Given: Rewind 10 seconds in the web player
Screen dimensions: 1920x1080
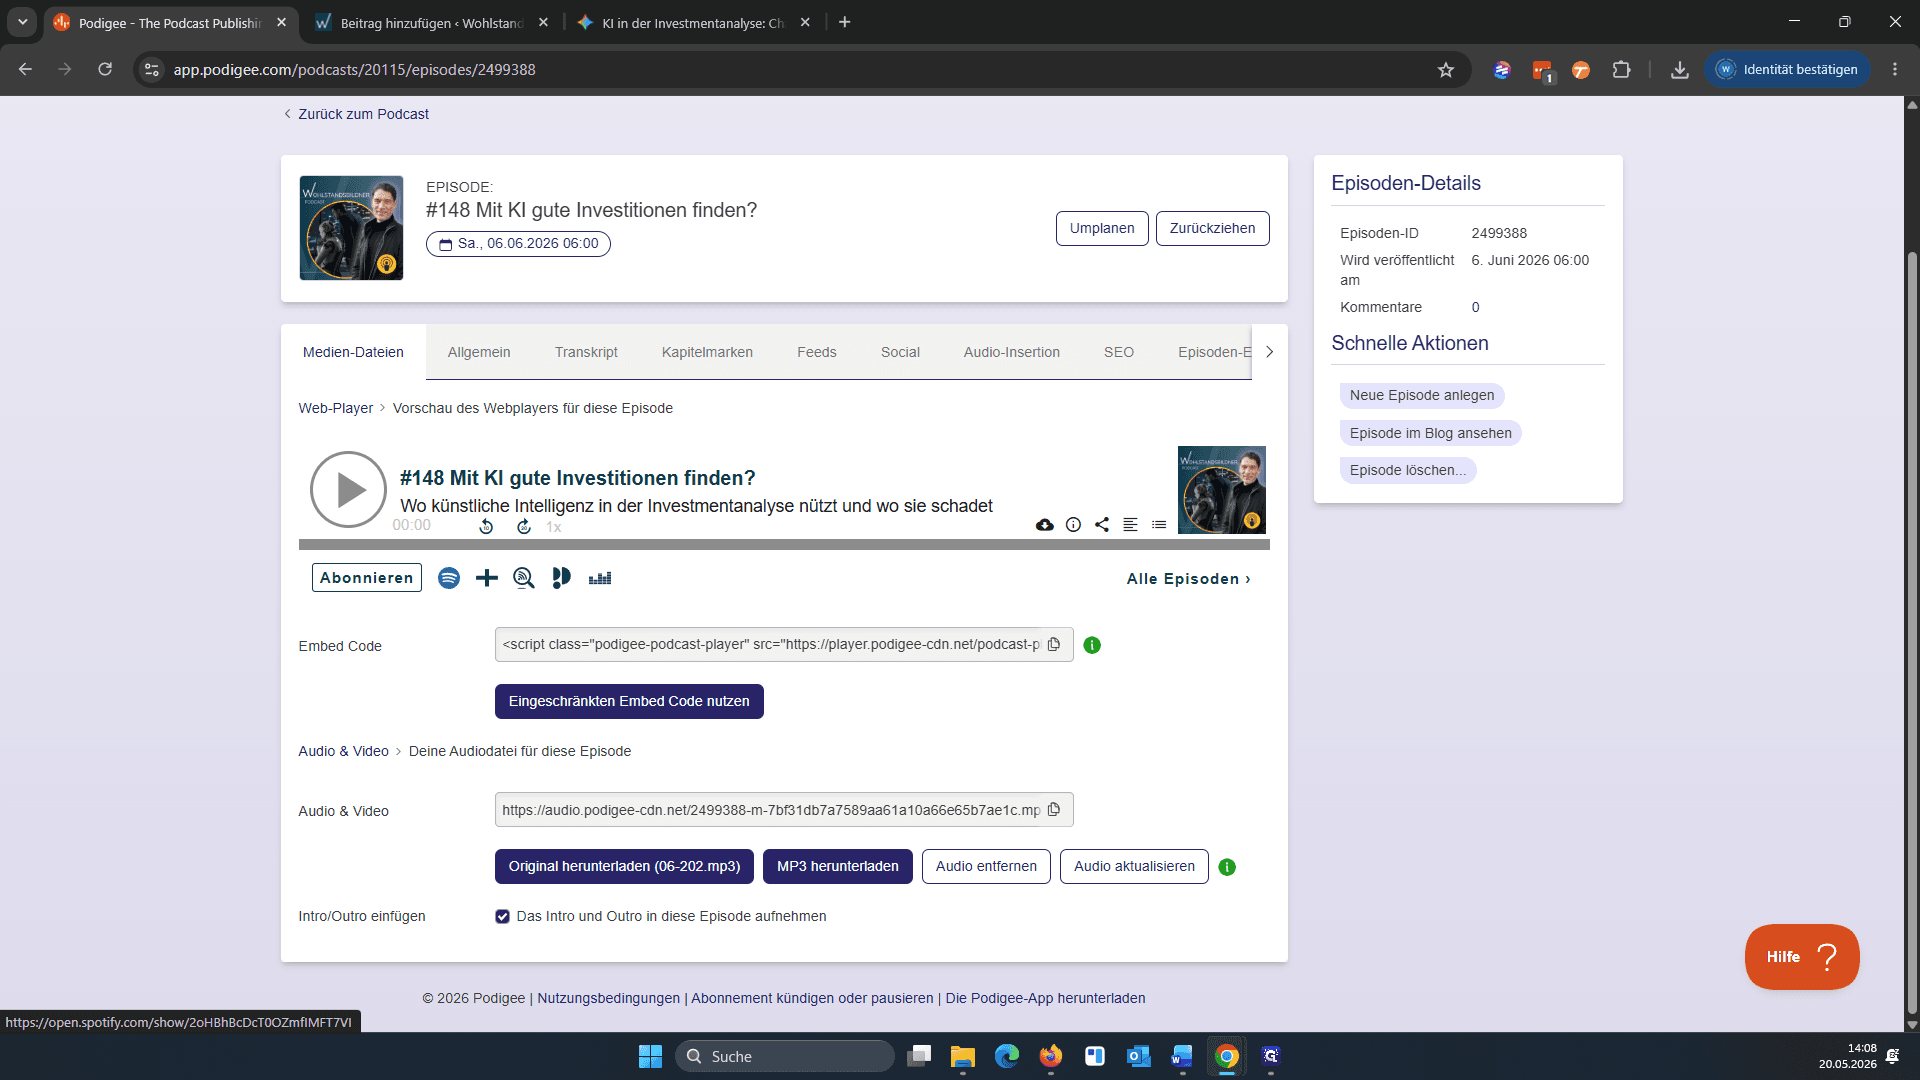Looking at the screenshot, I should [x=486, y=526].
